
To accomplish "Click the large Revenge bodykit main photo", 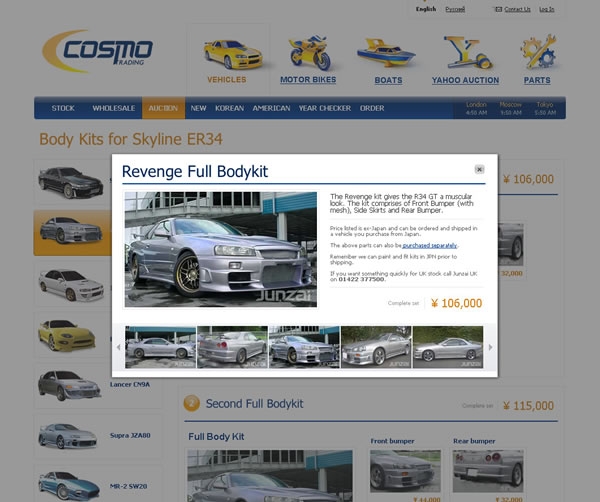I will [221, 249].
